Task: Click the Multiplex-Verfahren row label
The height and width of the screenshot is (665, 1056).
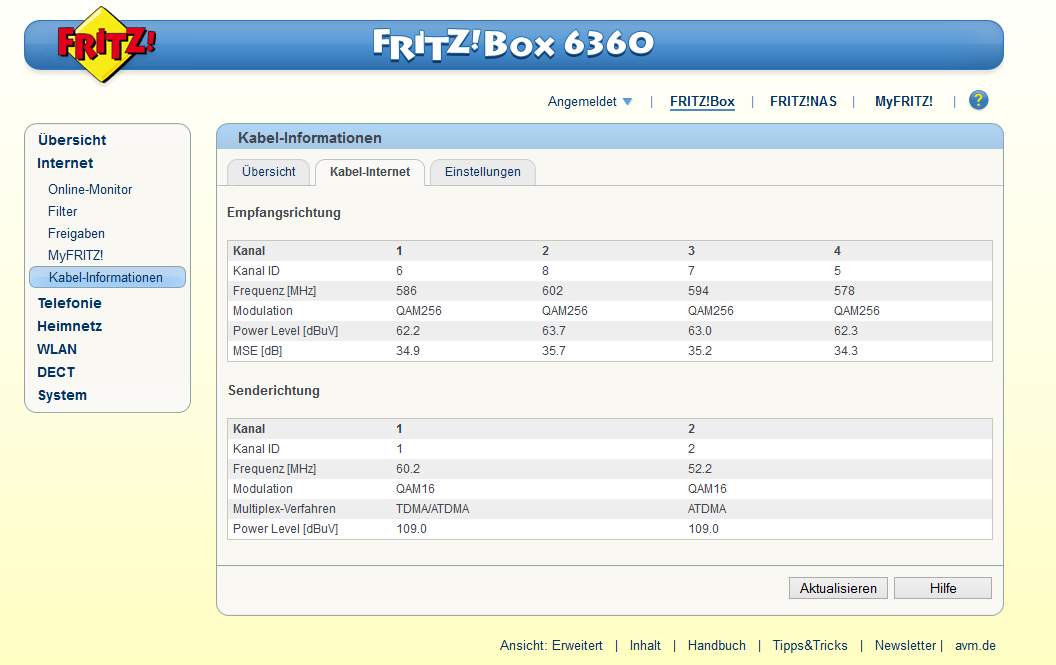Action: 284,509
